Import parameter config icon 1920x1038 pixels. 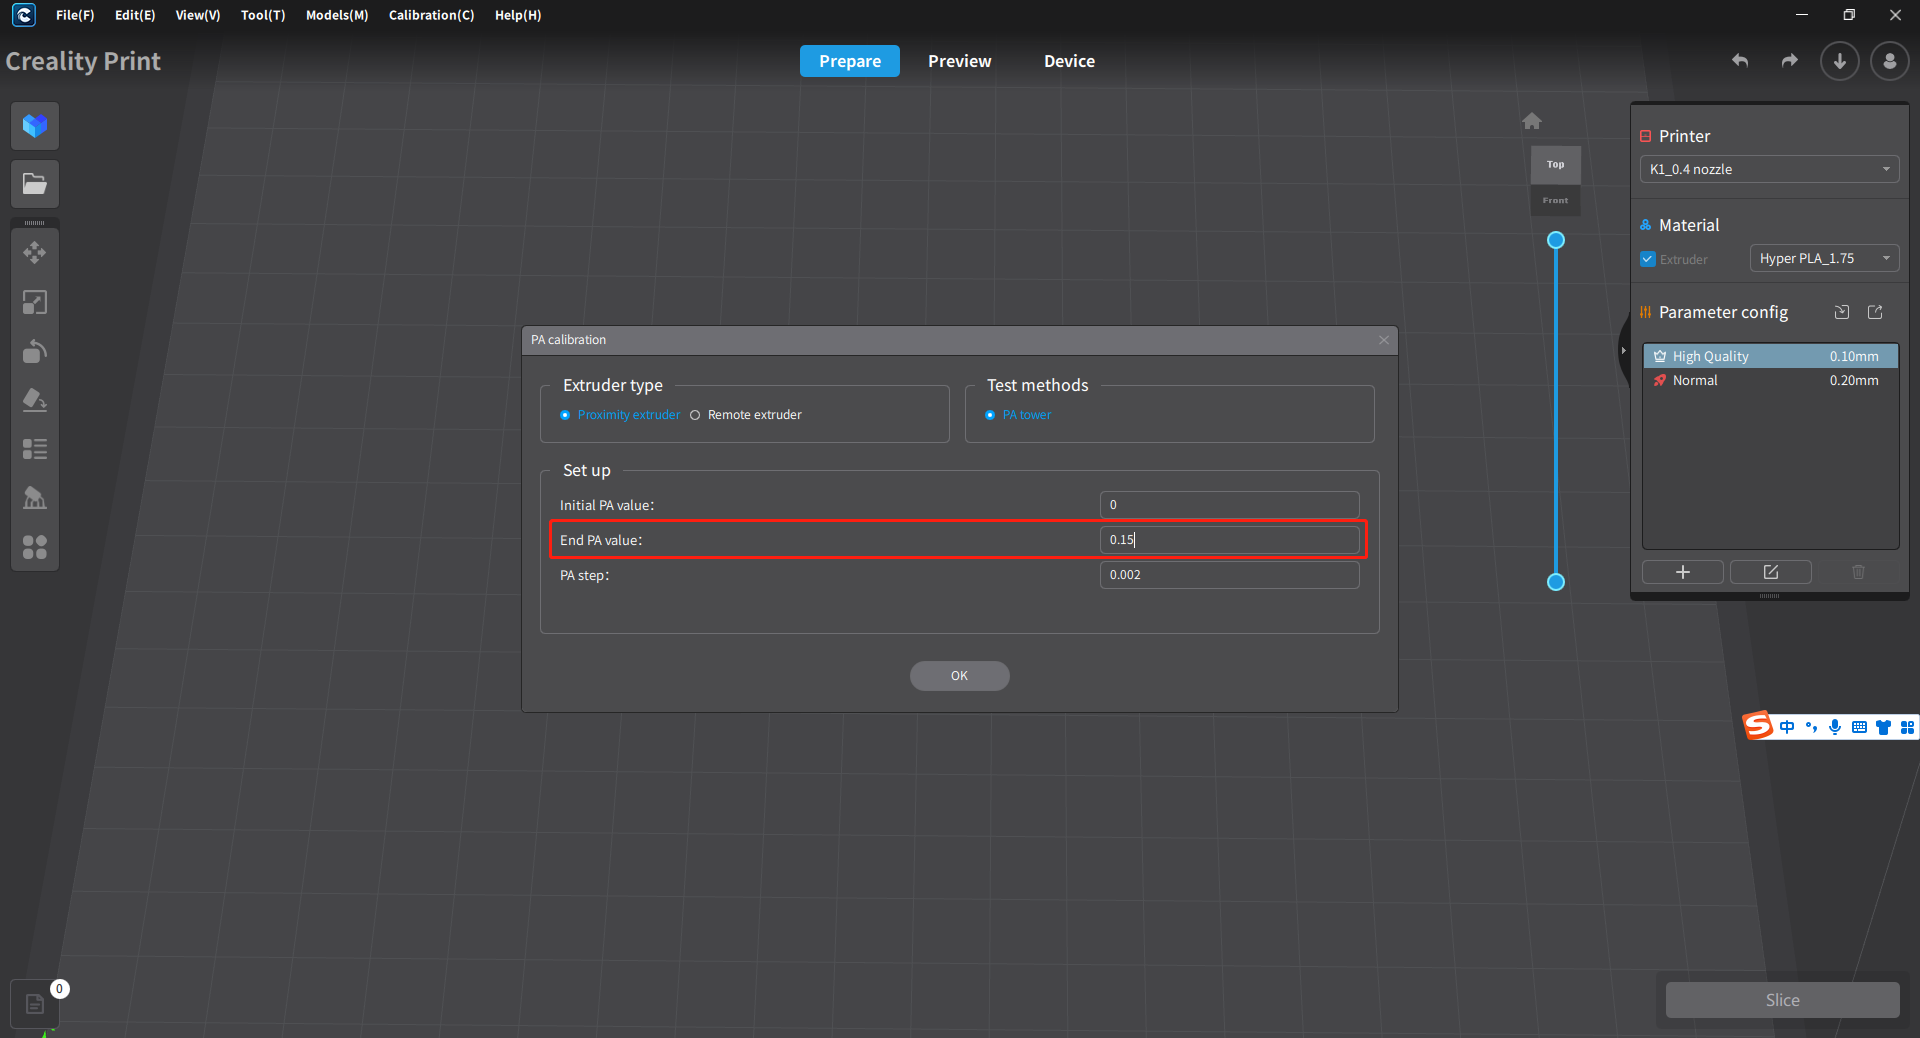point(1842,312)
